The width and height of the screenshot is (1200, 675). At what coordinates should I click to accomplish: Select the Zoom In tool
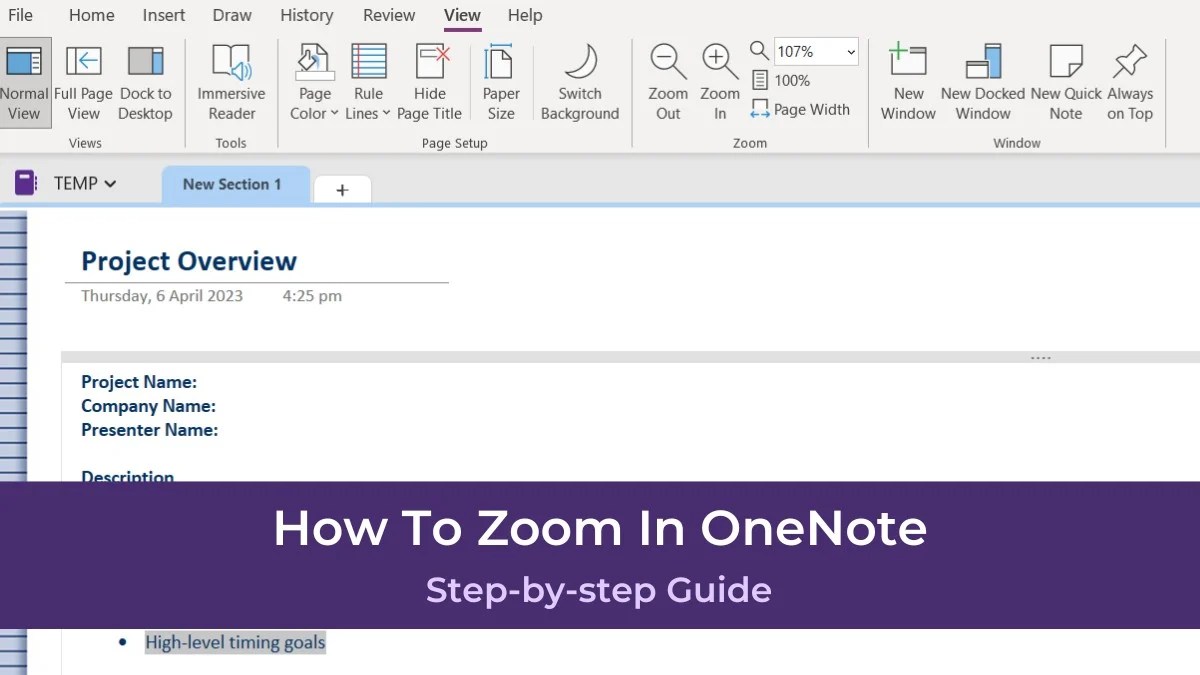719,80
